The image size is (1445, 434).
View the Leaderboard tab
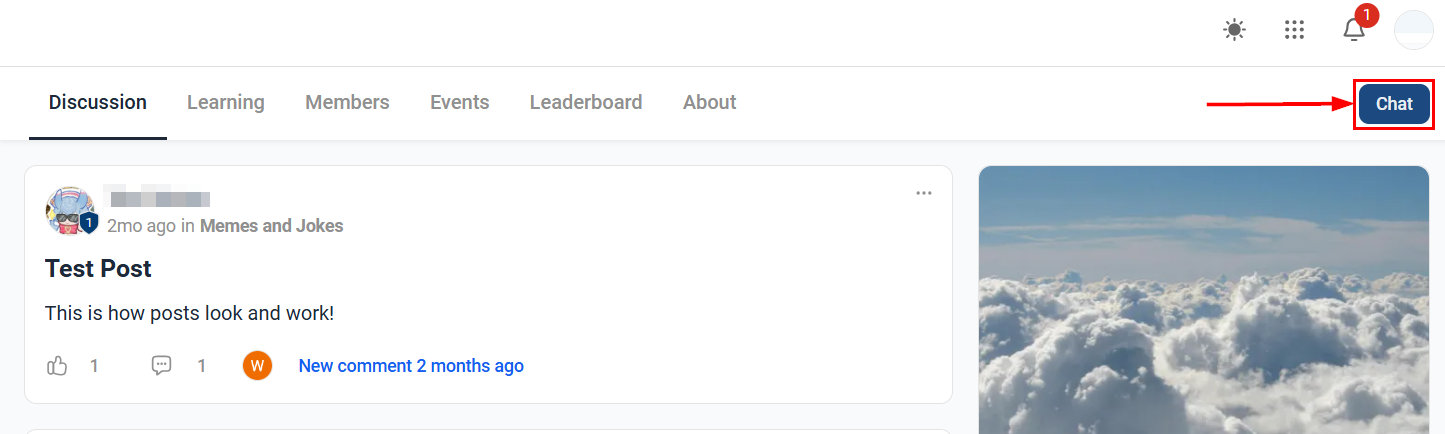(586, 102)
